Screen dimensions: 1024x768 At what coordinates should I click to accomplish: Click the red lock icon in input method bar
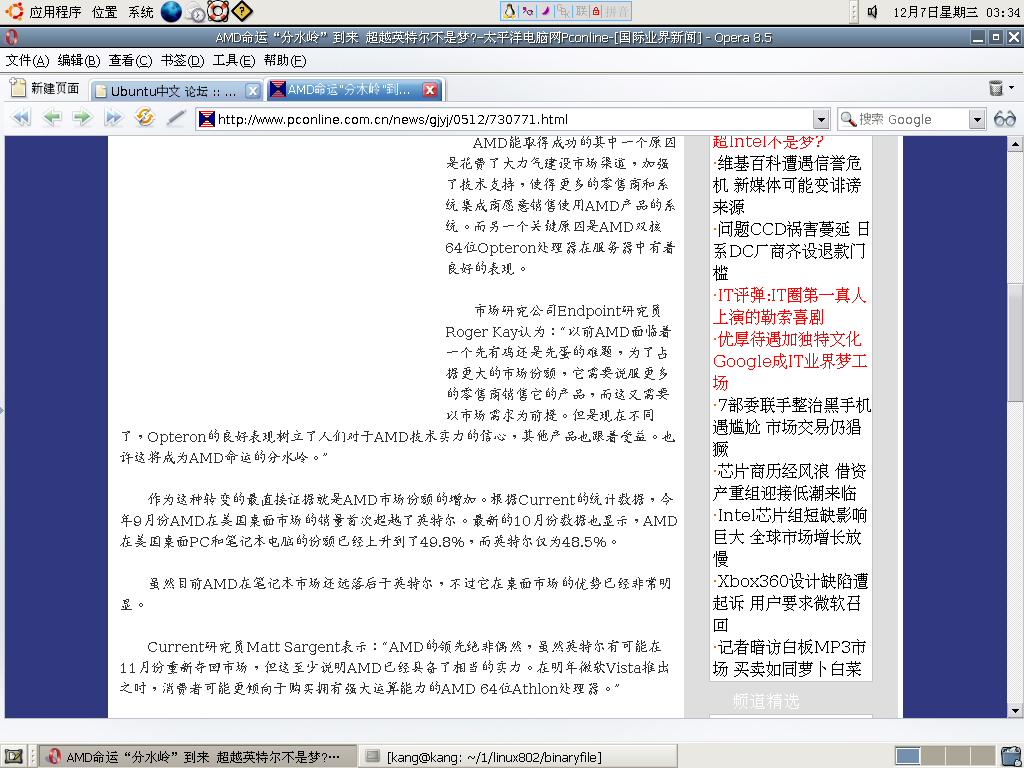pos(596,11)
